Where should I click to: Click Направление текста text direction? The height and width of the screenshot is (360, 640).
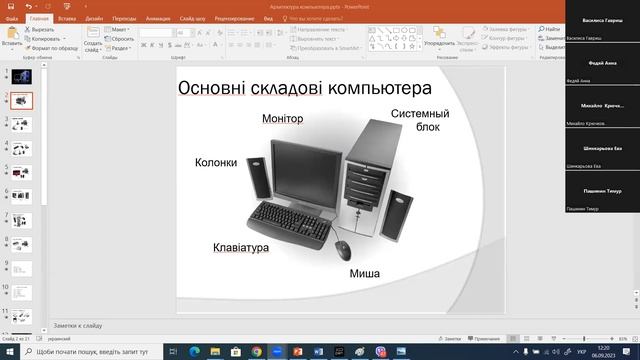pyautogui.click(x=318, y=29)
